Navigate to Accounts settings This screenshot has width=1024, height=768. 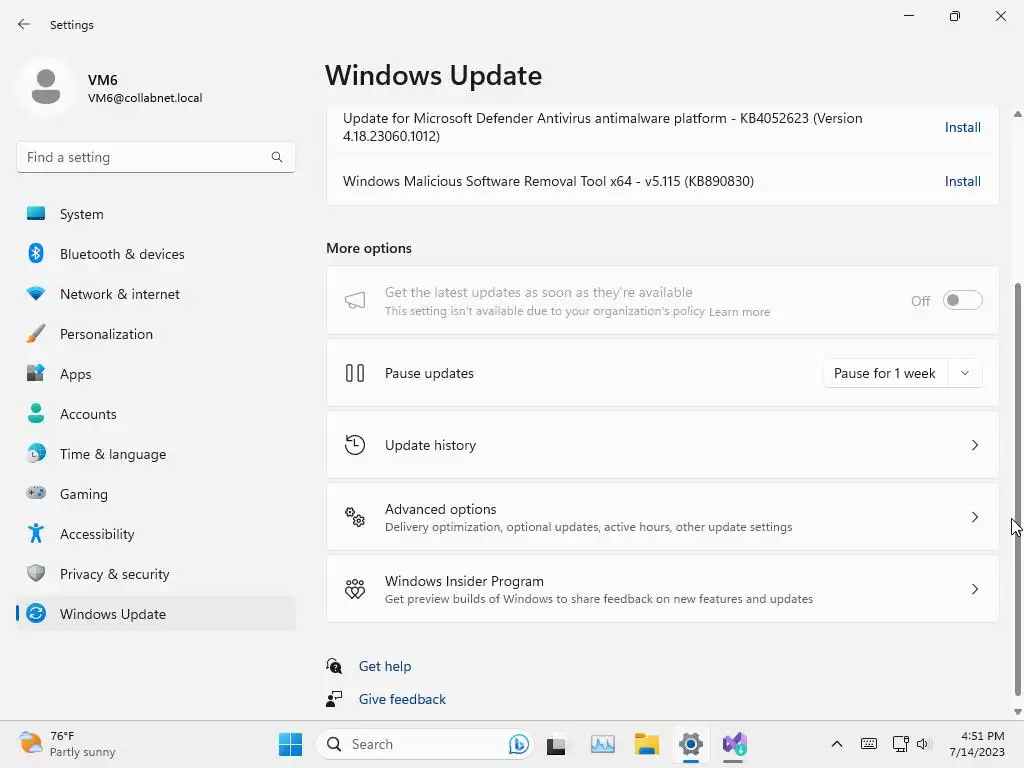coord(156,413)
